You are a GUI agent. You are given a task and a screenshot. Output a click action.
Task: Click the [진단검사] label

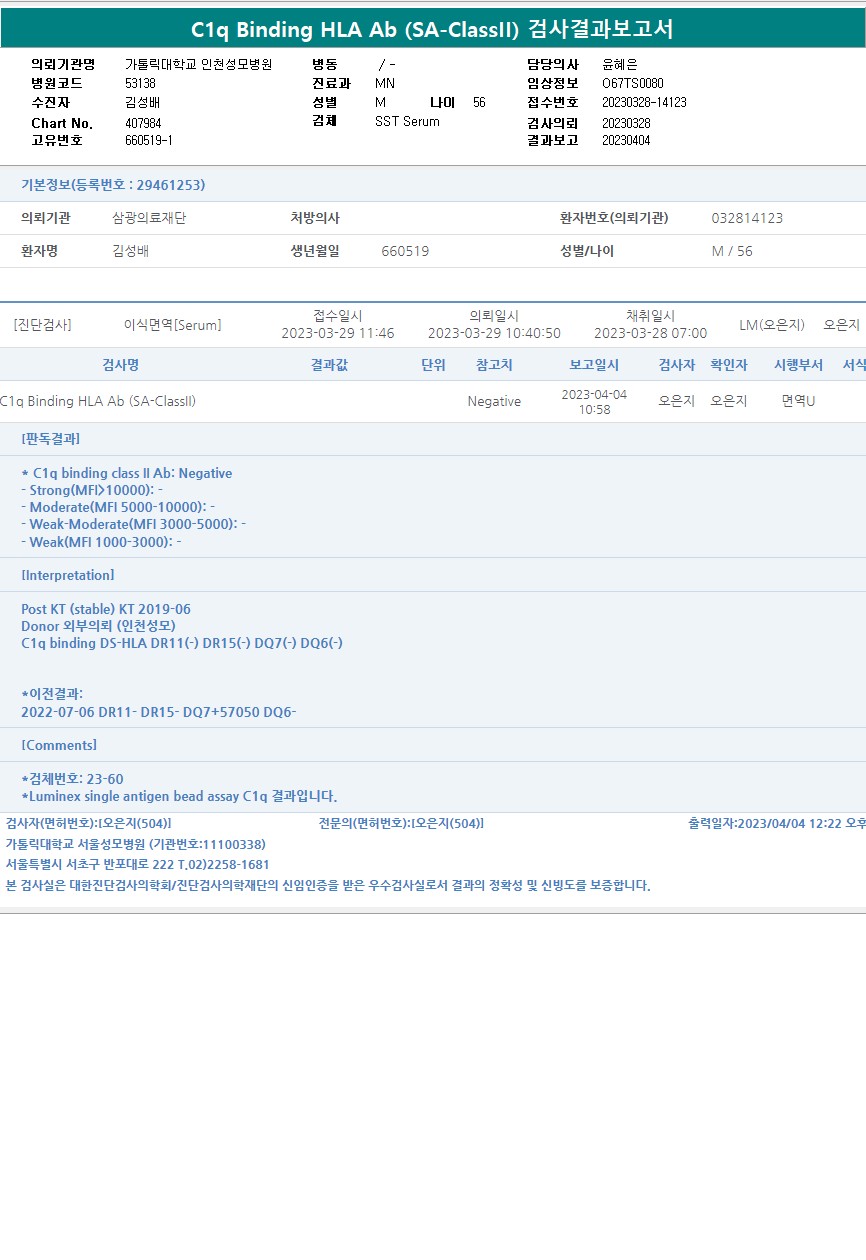pos(42,325)
